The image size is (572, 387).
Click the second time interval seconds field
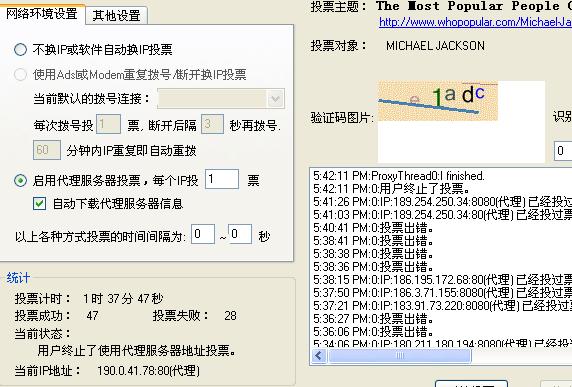click(240, 234)
